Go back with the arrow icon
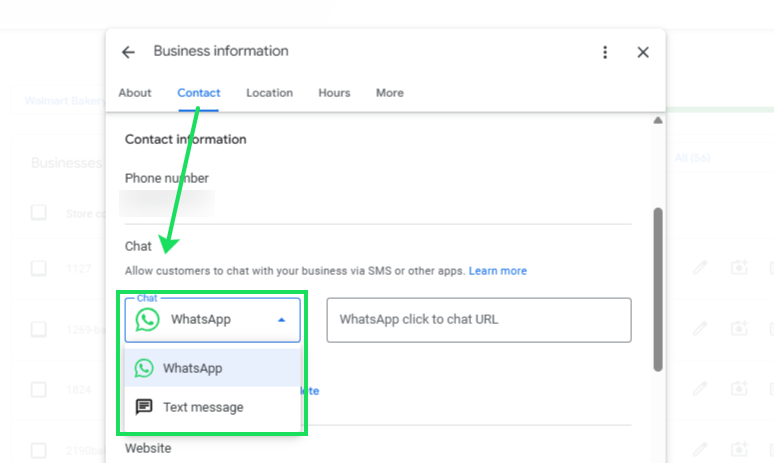This screenshot has width=774, height=463. tap(128, 52)
